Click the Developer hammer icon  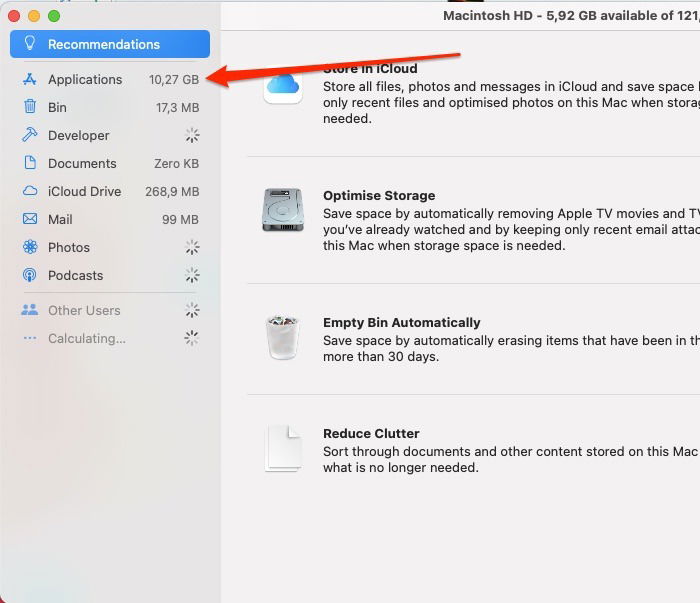[x=29, y=135]
